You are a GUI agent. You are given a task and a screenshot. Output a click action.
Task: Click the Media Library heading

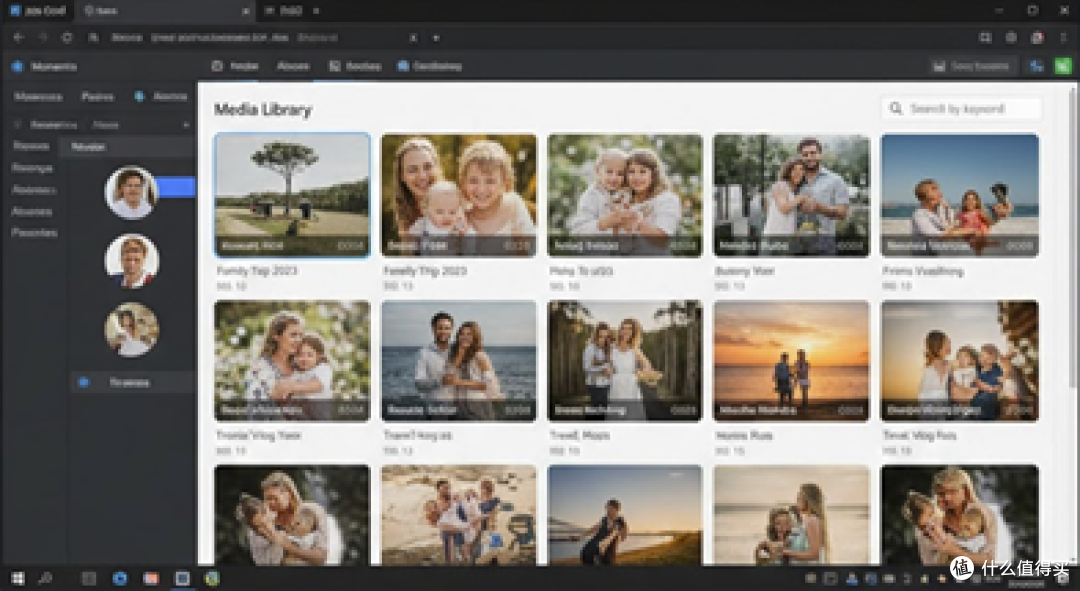coord(262,110)
